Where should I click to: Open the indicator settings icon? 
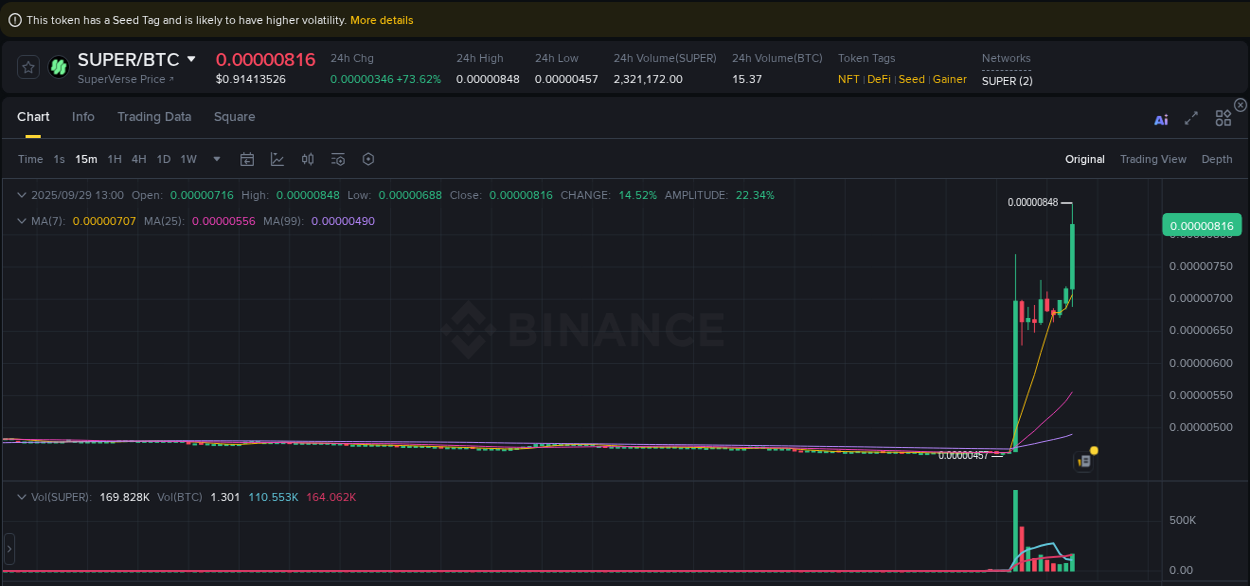337,158
